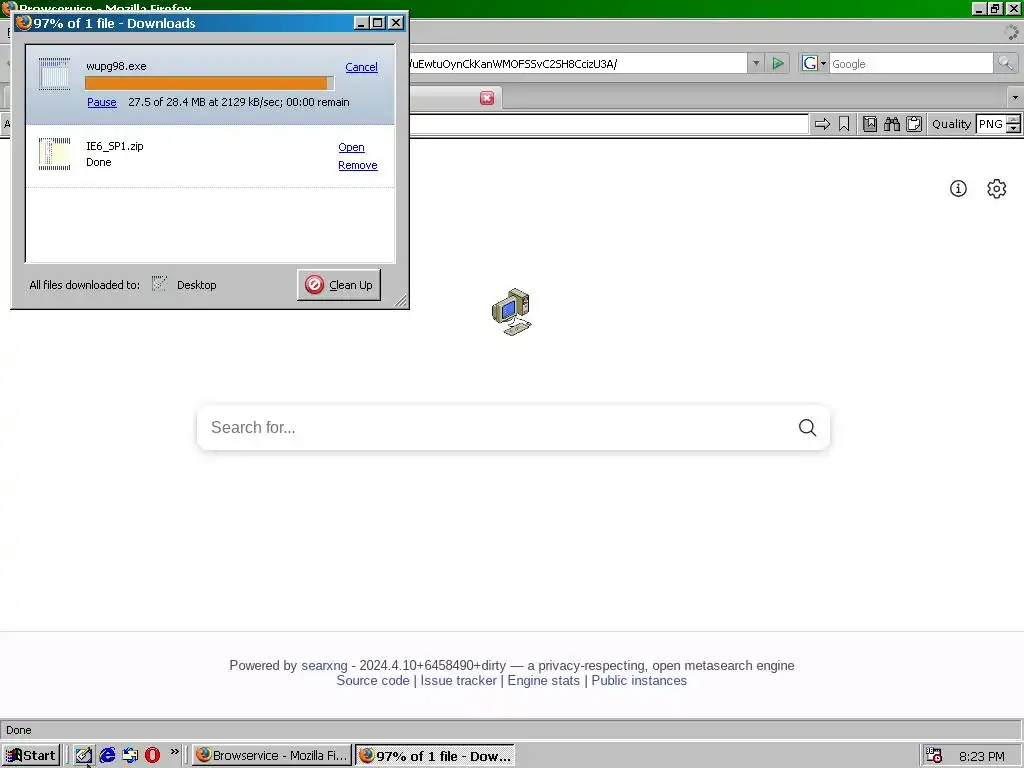Click the magnifier search button in Firefox toolbar
Screen dimensions: 1024x768
point(1005,63)
